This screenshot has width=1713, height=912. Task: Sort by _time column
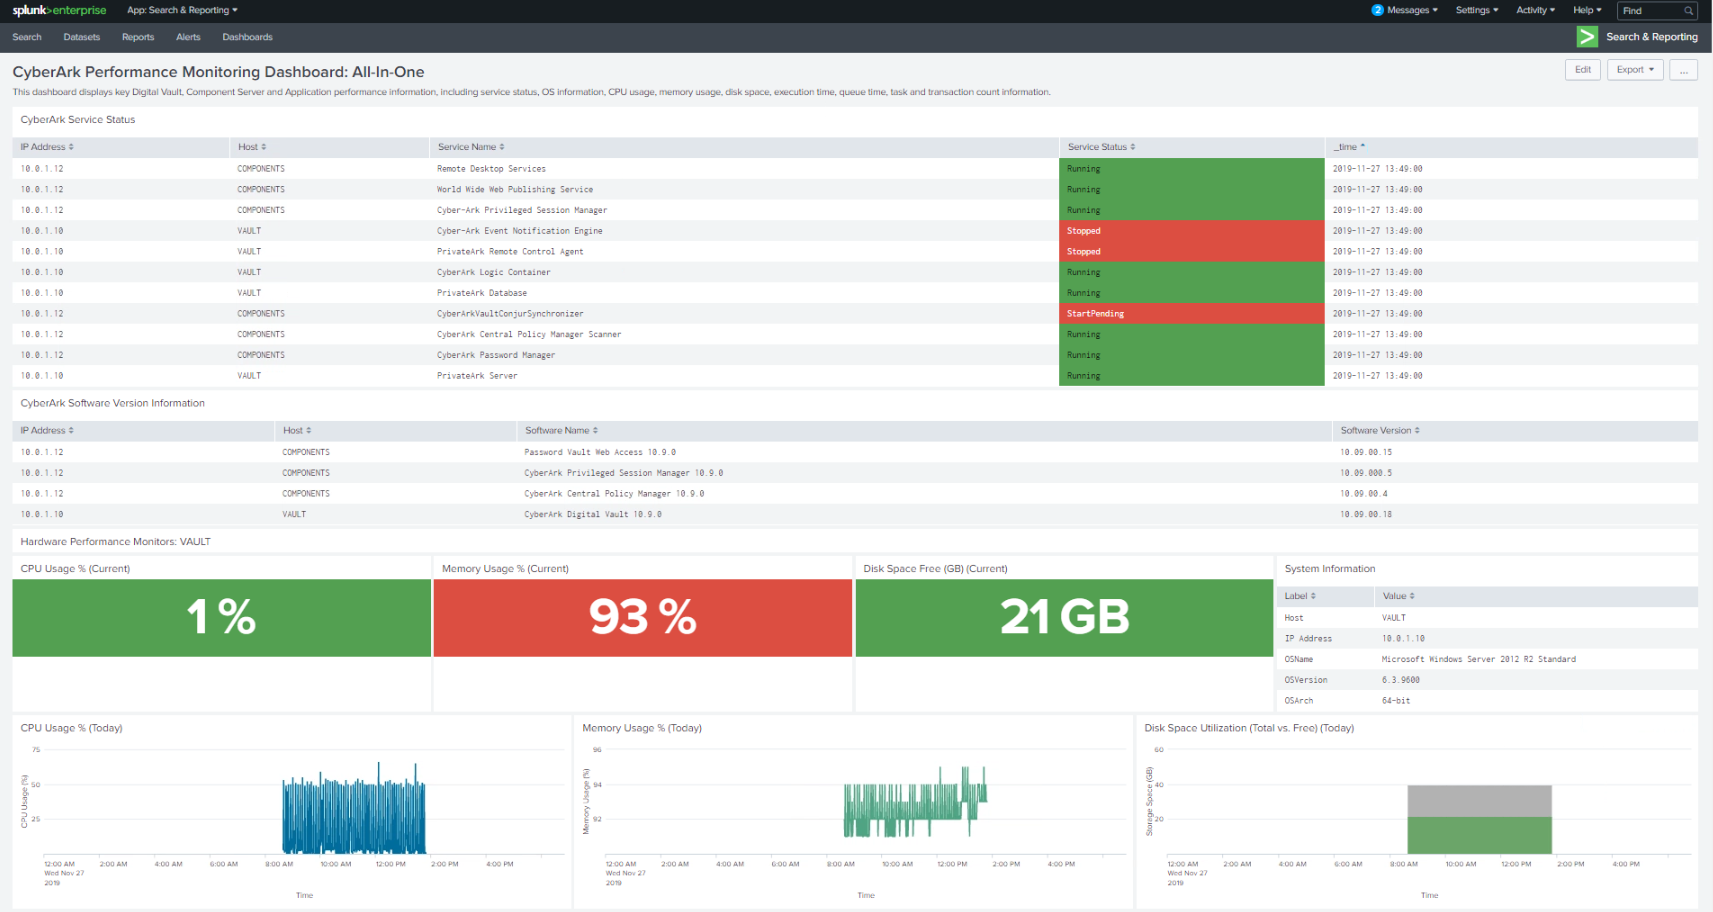pos(1348,147)
